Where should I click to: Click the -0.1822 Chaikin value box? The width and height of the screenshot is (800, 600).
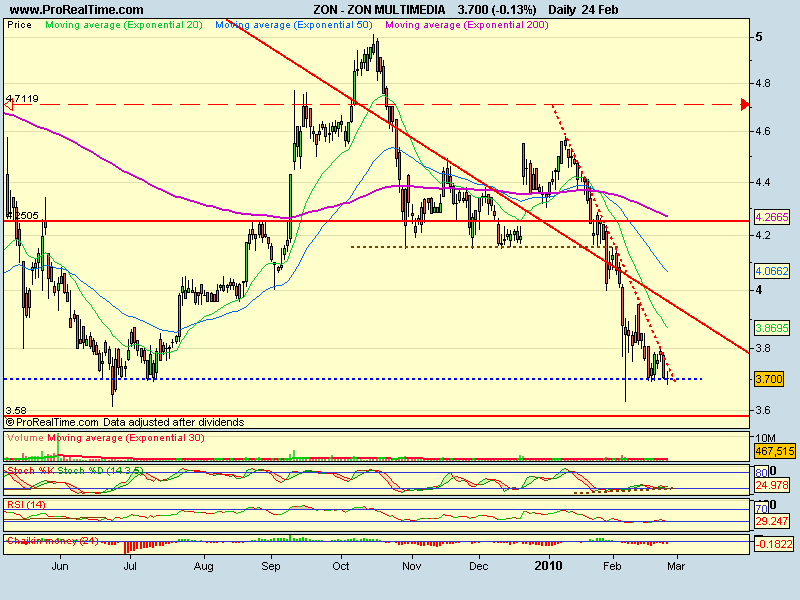tap(774, 544)
